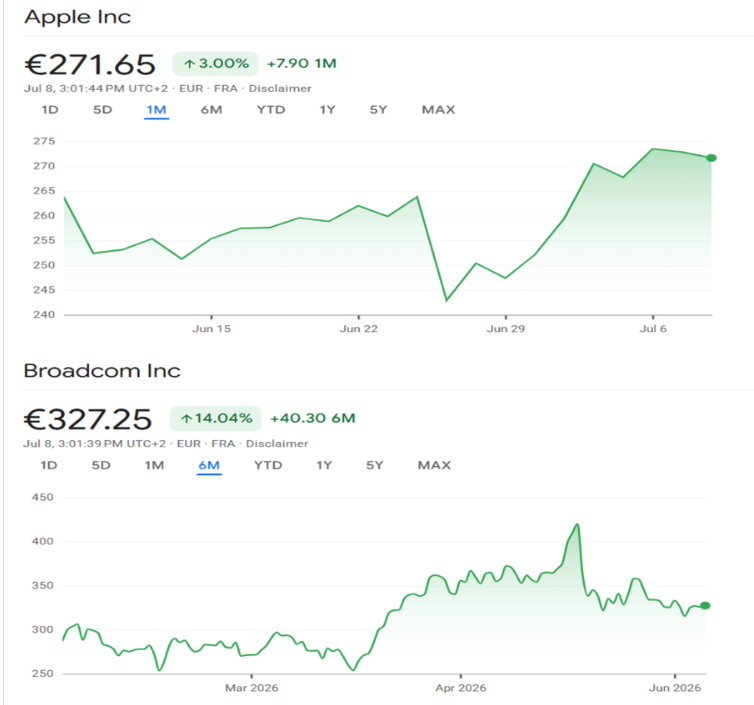The image size is (754, 705).
Task: Show Broadcom chart for 5Y range
Action: pyautogui.click(x=374, y=465)
